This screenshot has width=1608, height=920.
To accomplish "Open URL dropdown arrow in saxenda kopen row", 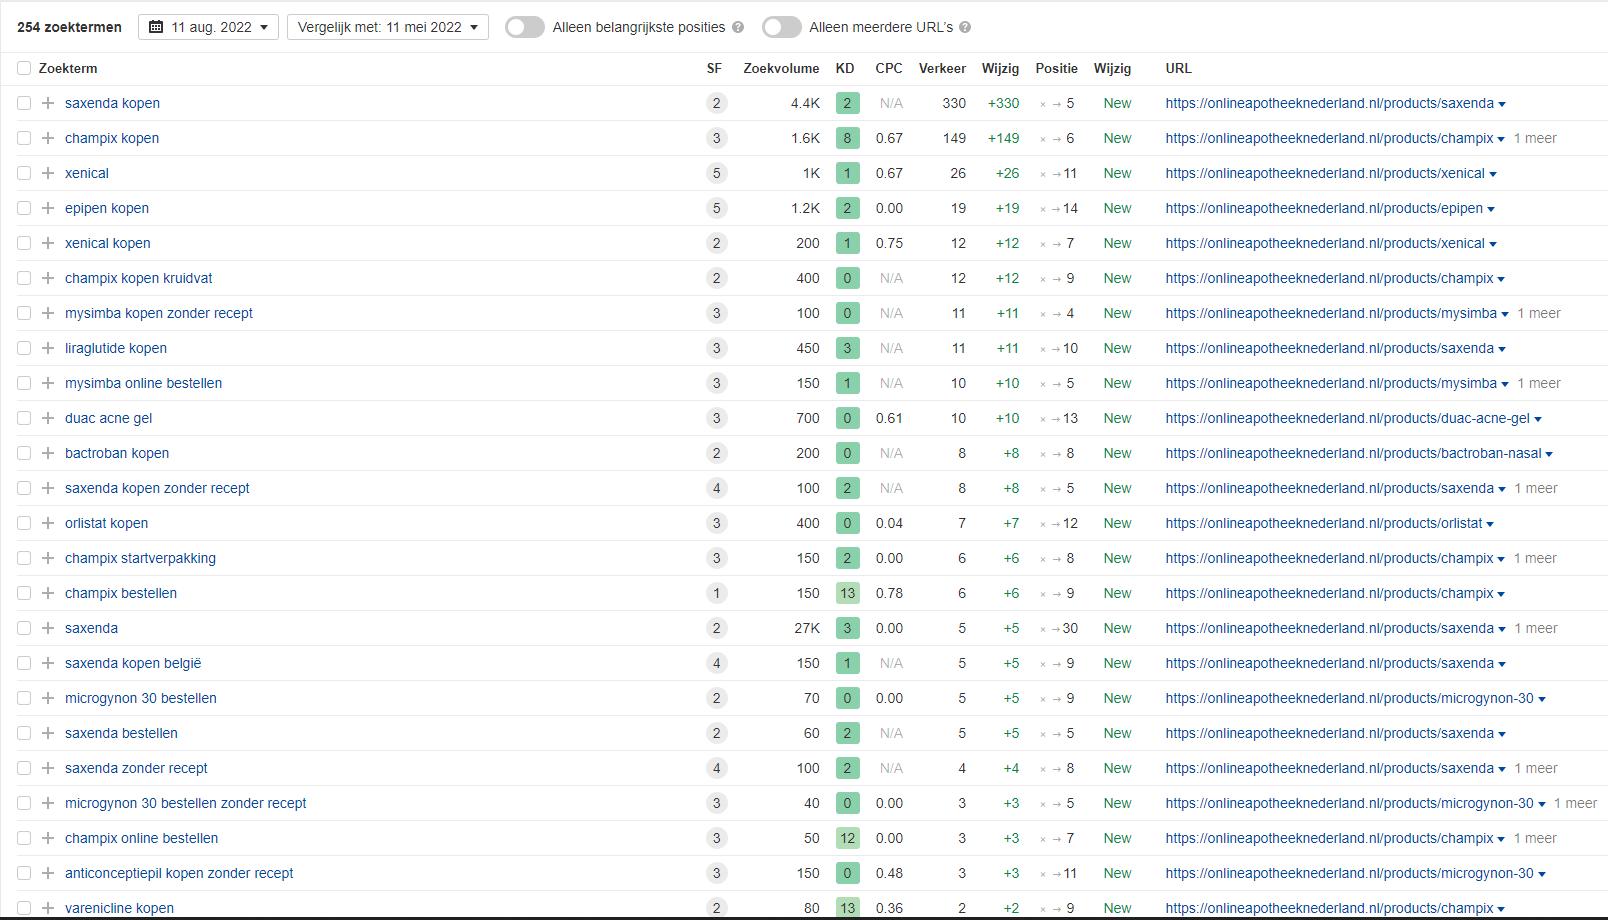I will tap(1502, 104).
